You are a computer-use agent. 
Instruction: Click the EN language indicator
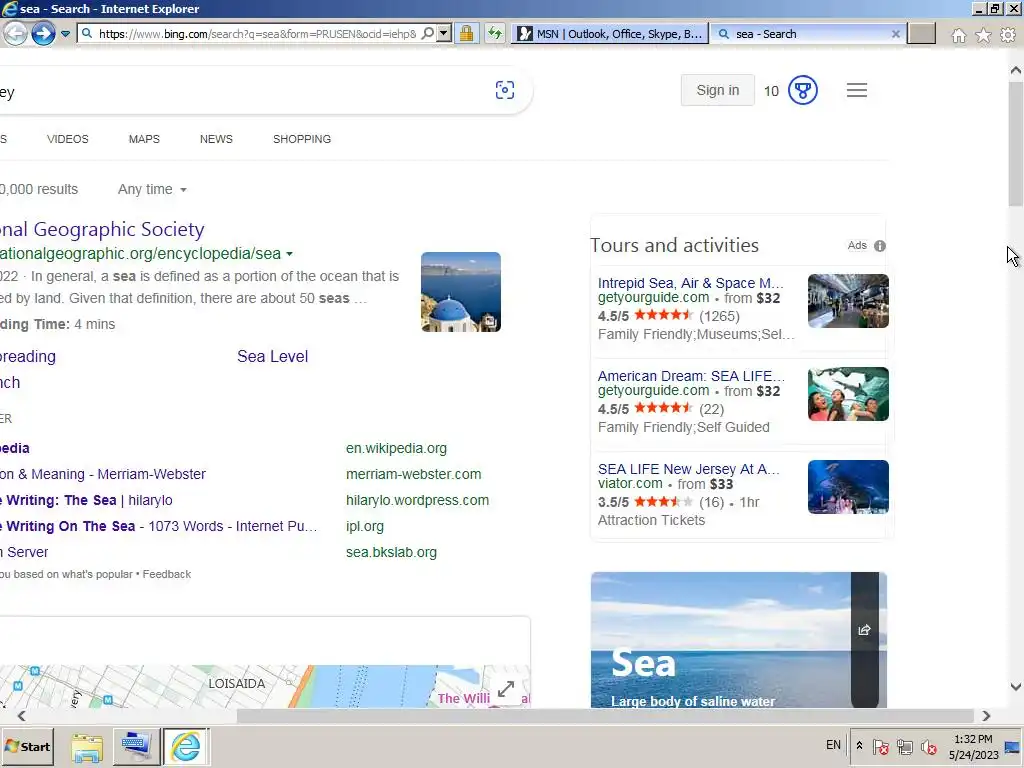(833, 745)
